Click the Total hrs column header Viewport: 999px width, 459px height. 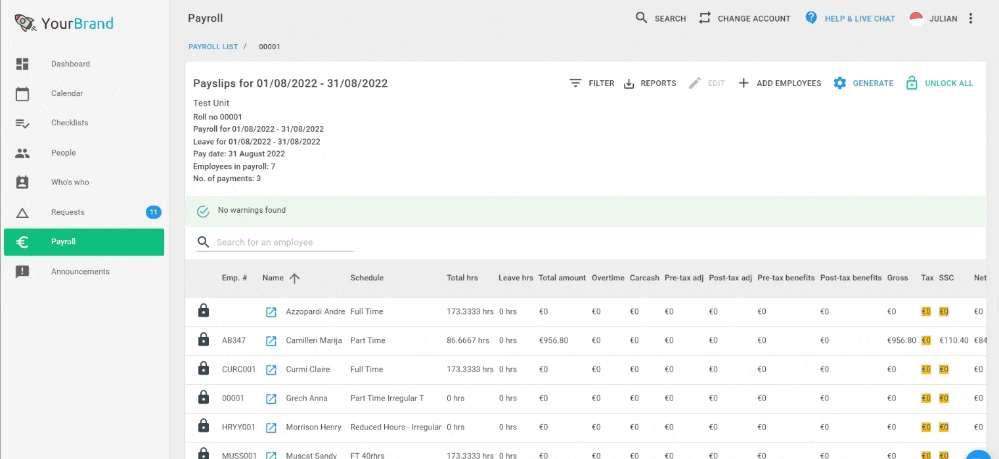click(463, 278)
